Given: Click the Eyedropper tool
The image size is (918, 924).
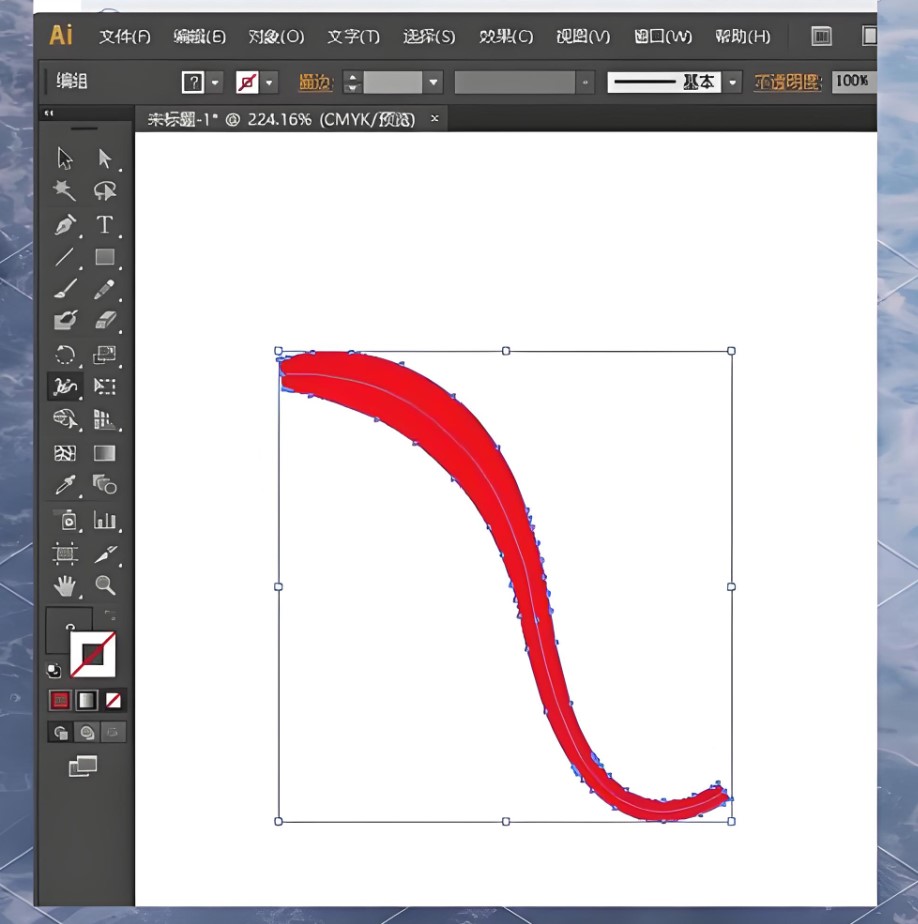Looking at the screenshot, I should tap(65, 485).
